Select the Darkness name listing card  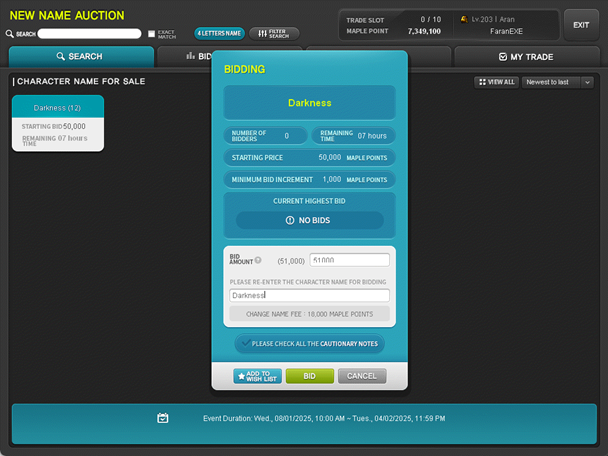click(x=57, y=123)
